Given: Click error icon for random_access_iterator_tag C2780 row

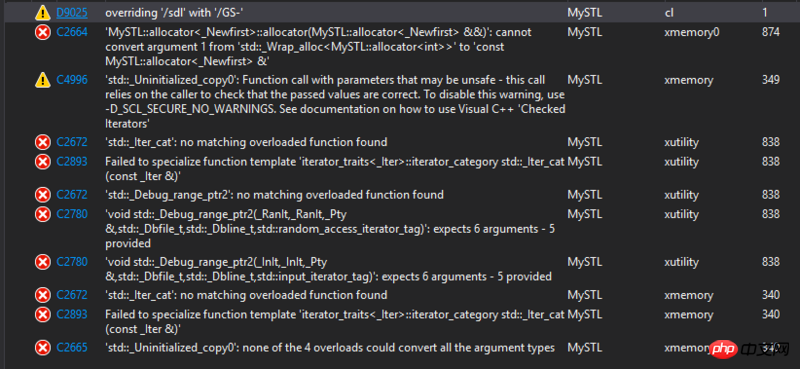Looking at the screenshot, I should [42, 214].
